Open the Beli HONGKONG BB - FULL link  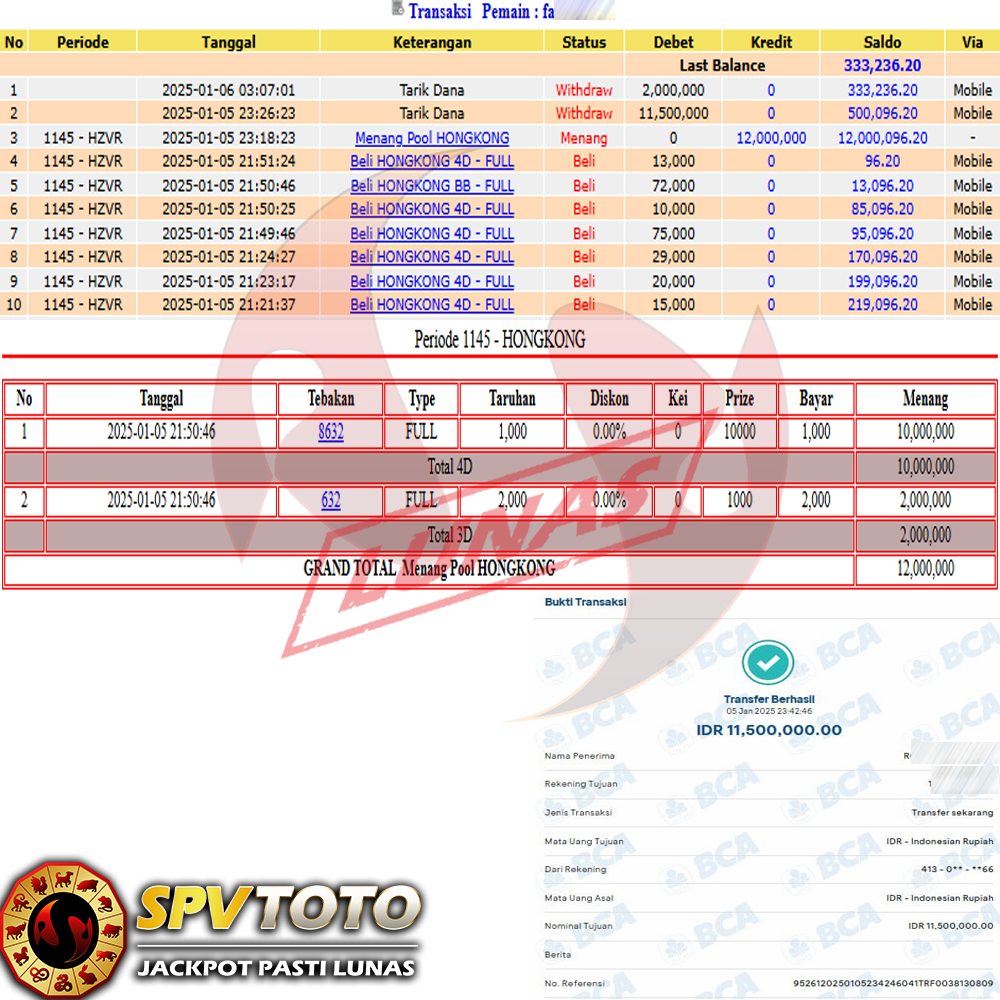point(432,186)
